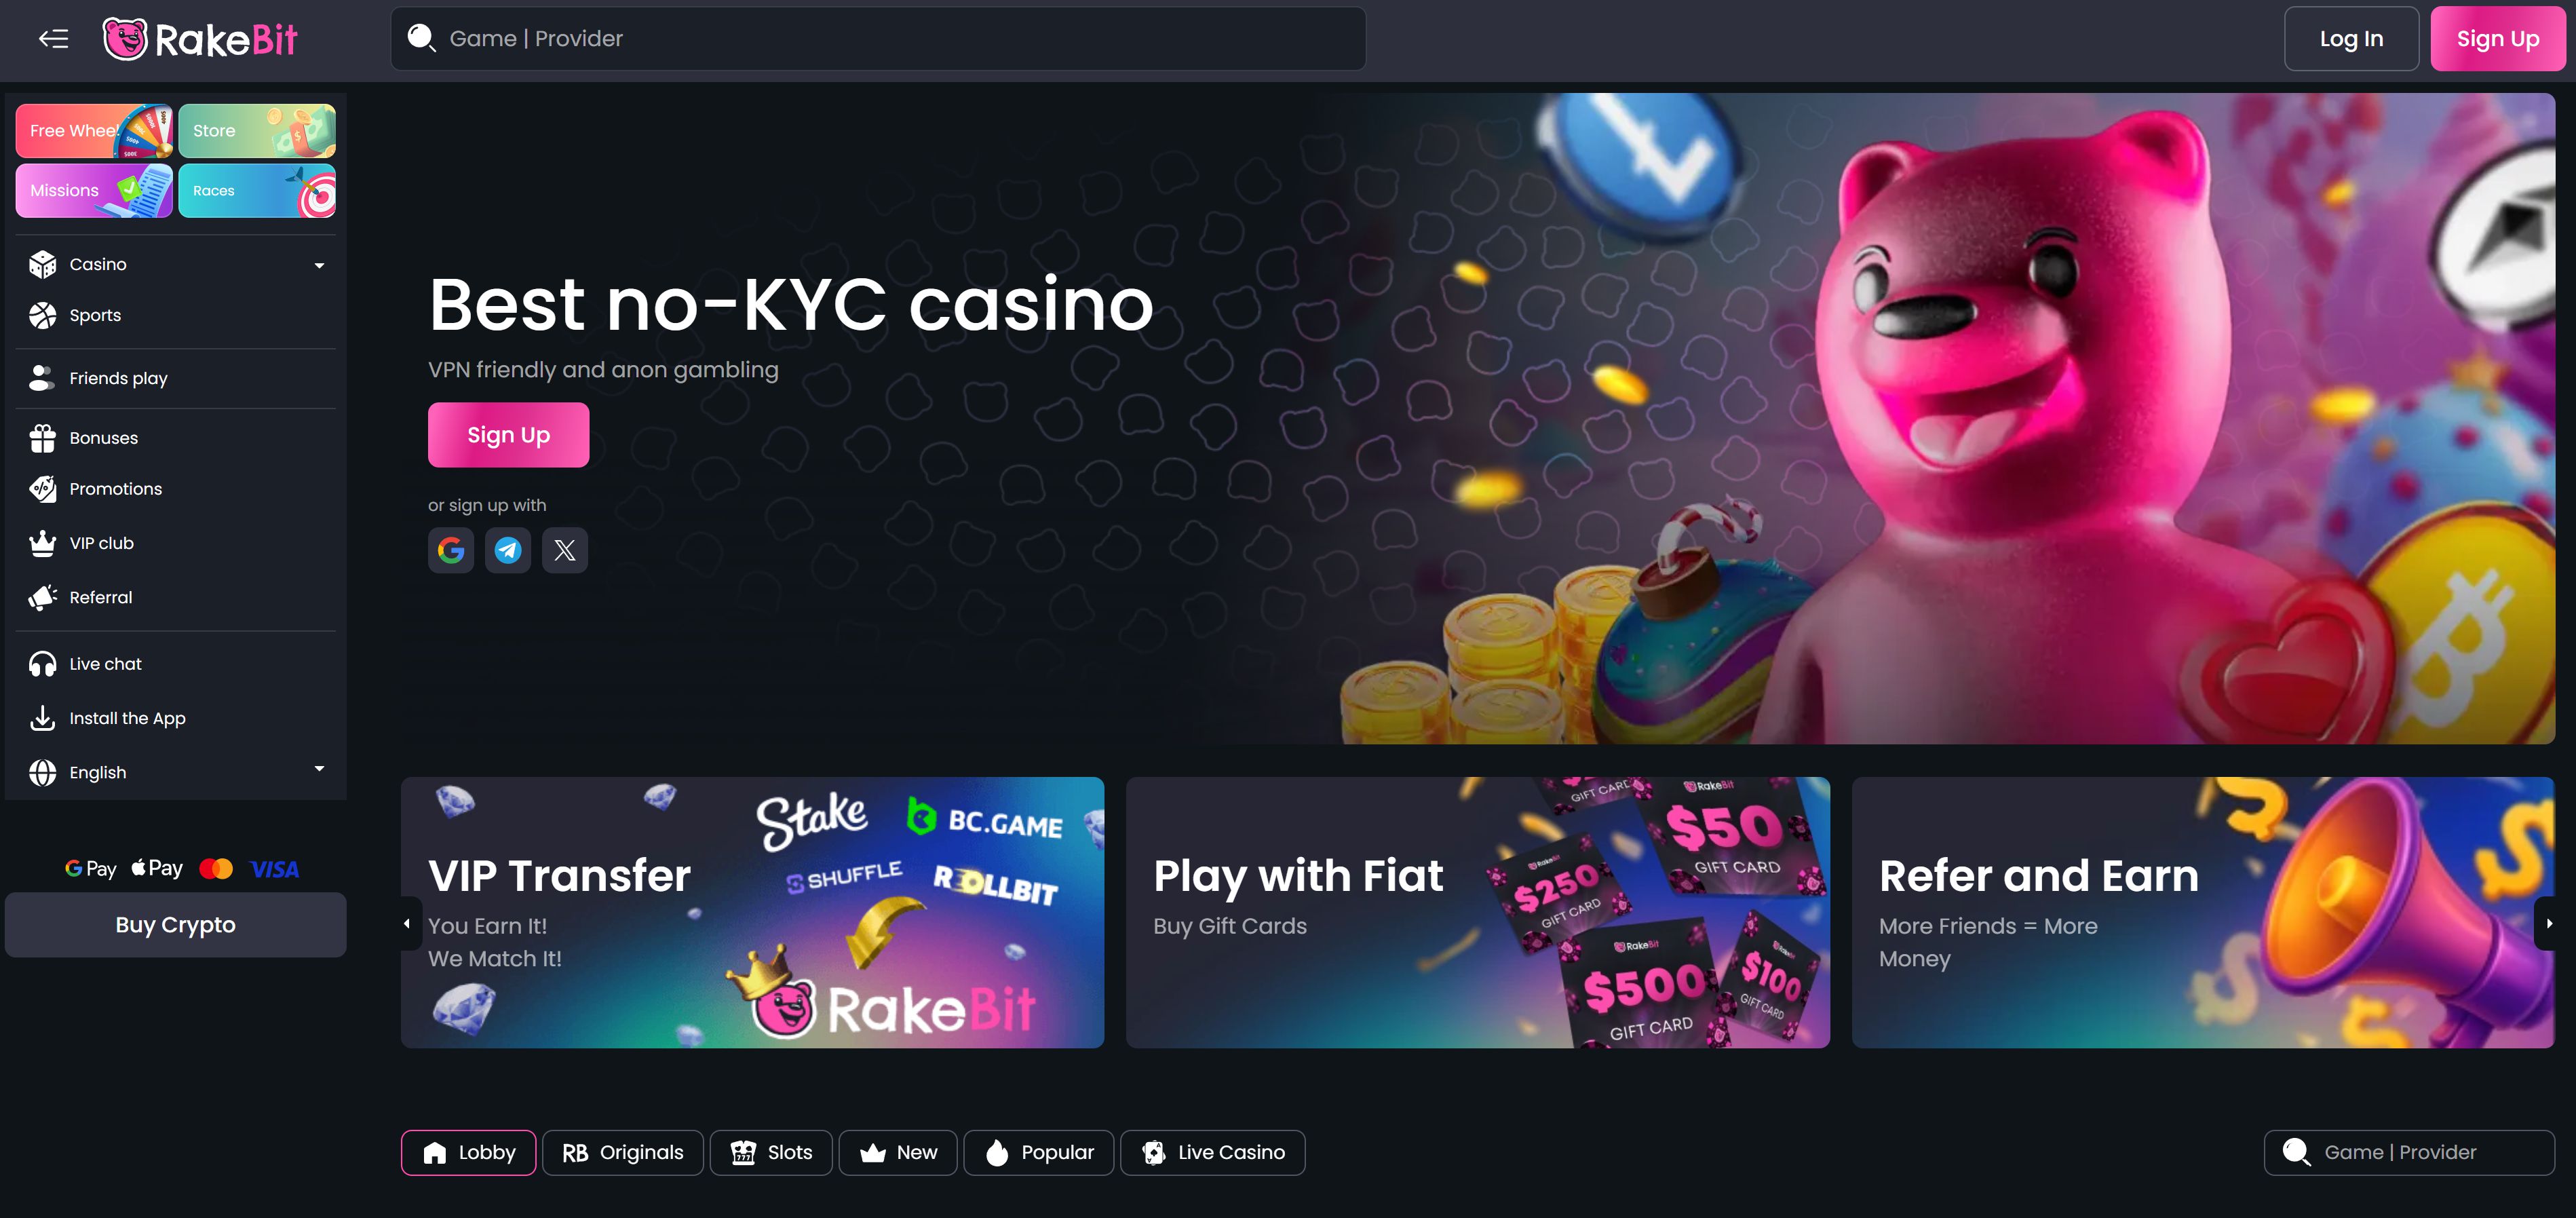This screenshot has width=2576, height=1218.
Task: Focus the top Game | Provider search field
Action: [x=878, y=39]
